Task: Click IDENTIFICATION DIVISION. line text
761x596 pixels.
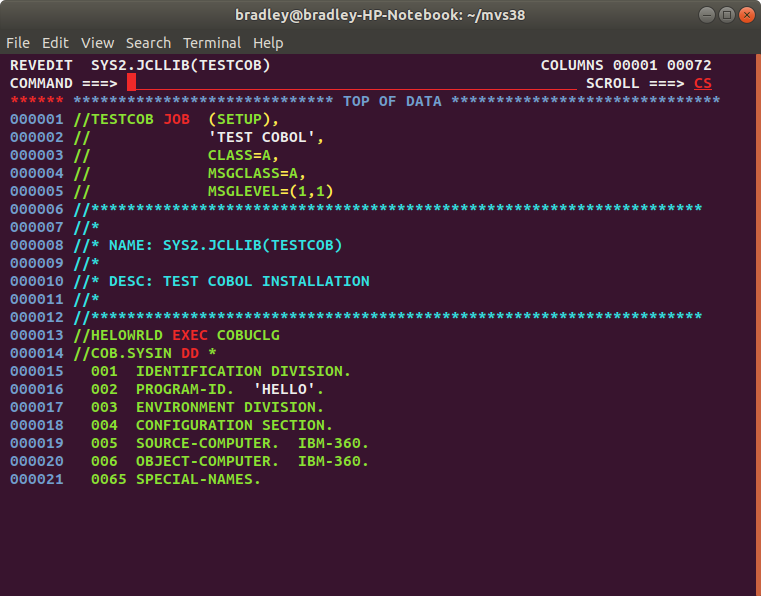Action: point(243,371)
